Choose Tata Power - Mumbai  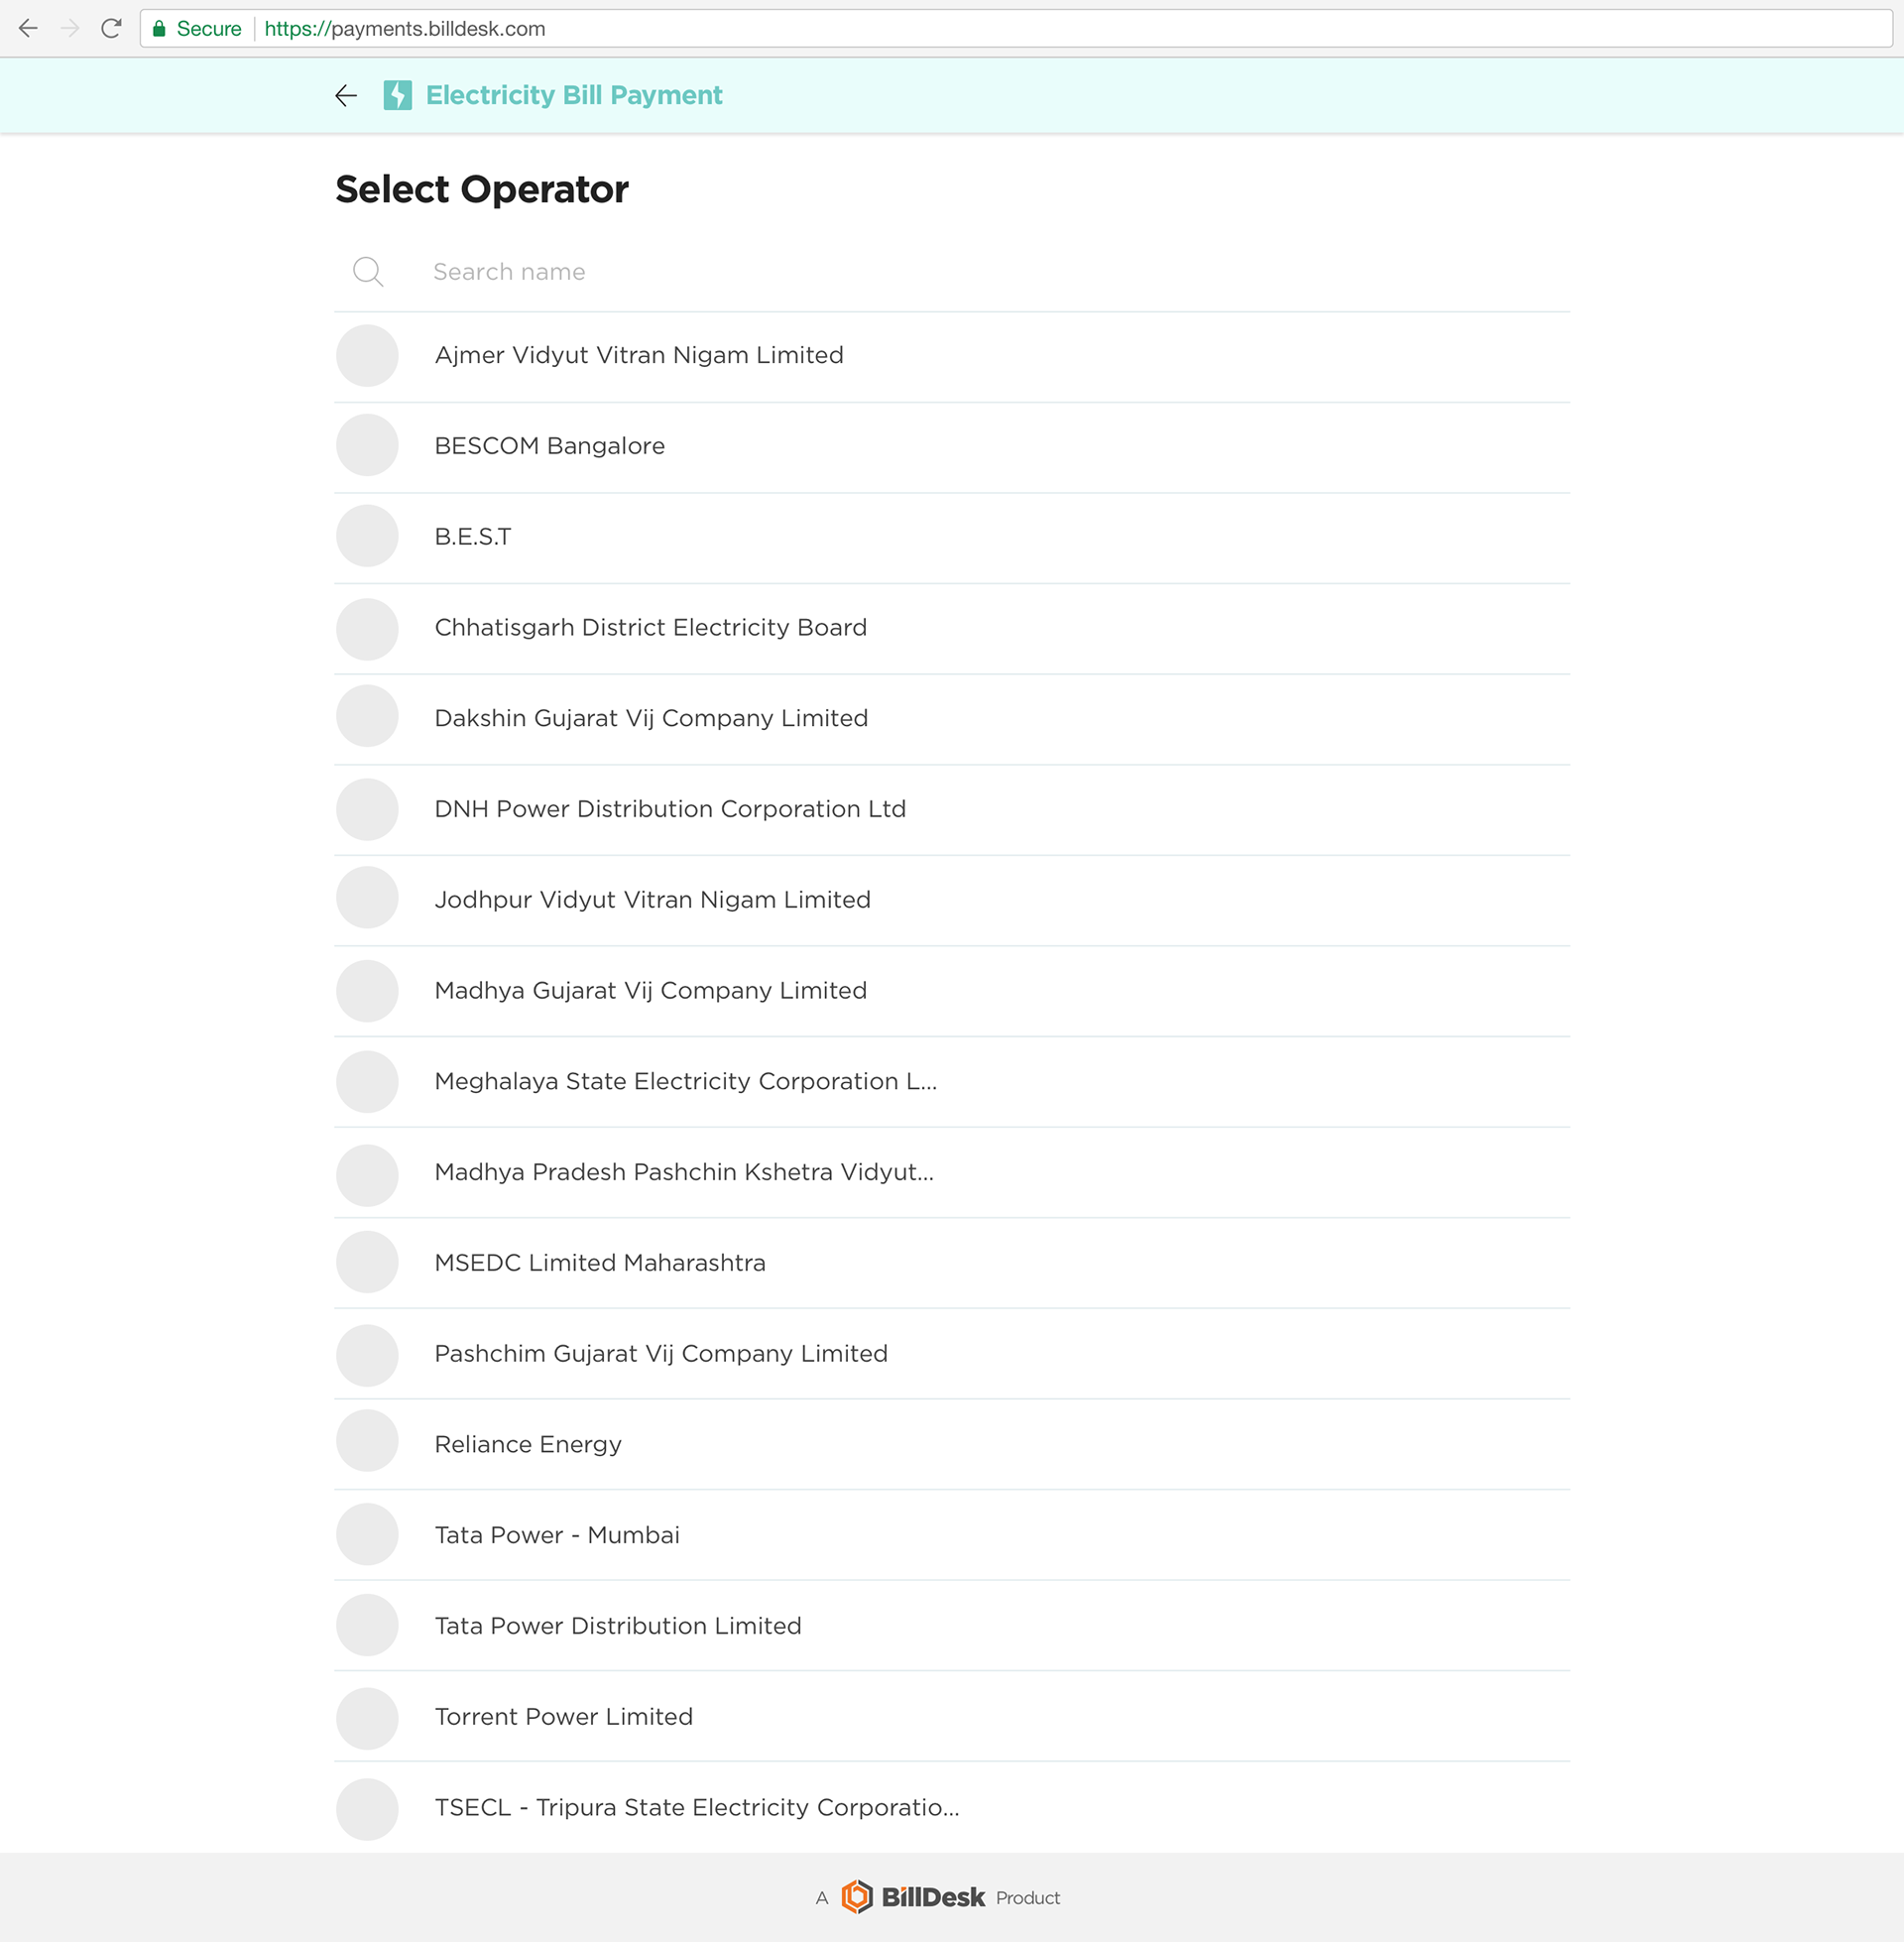[952, 1536]
